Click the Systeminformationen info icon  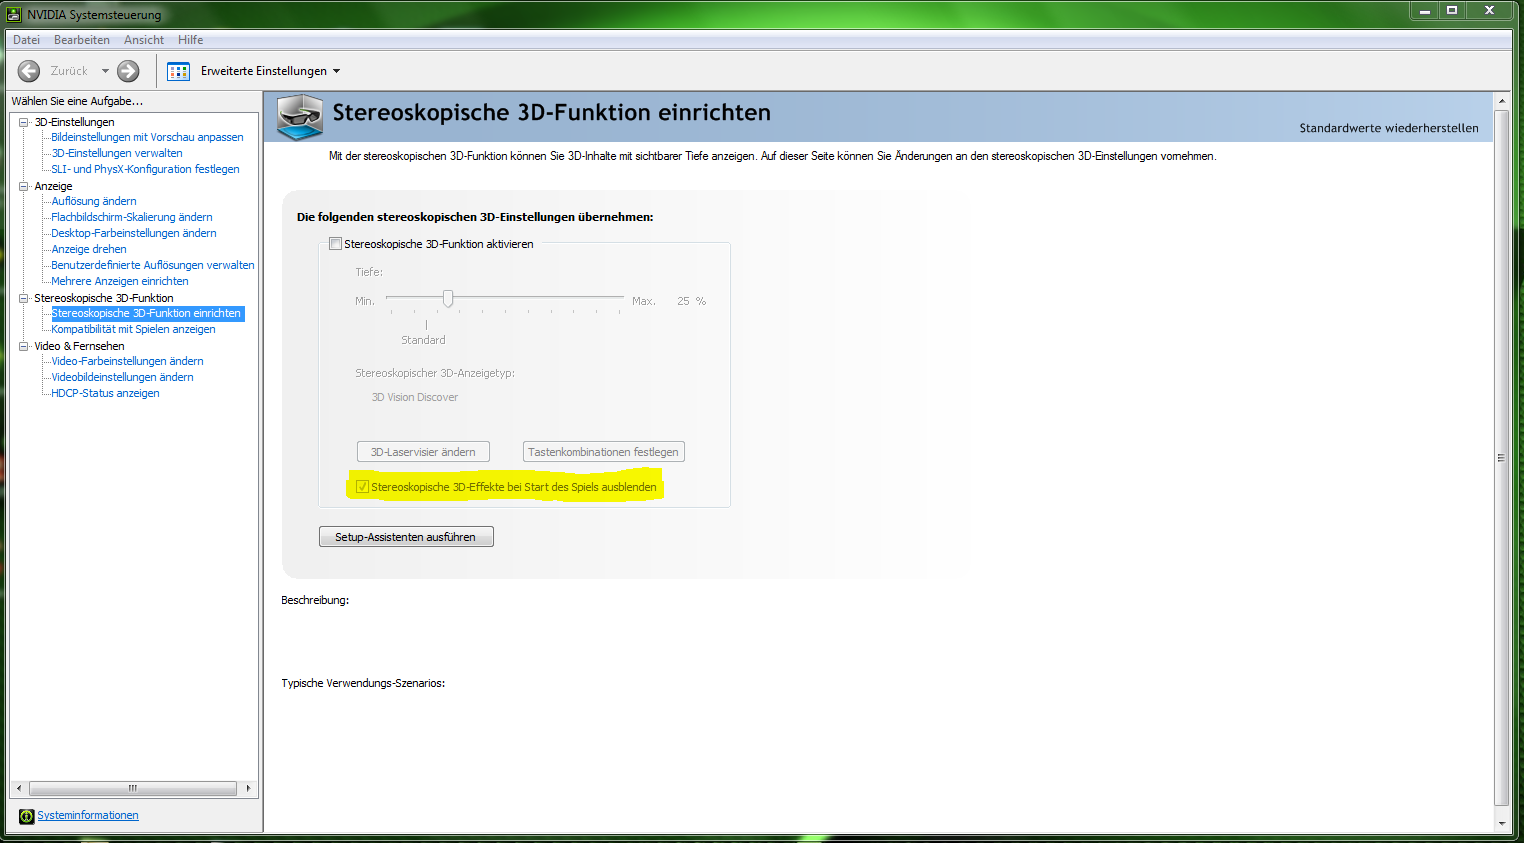[x=27, y=816]
